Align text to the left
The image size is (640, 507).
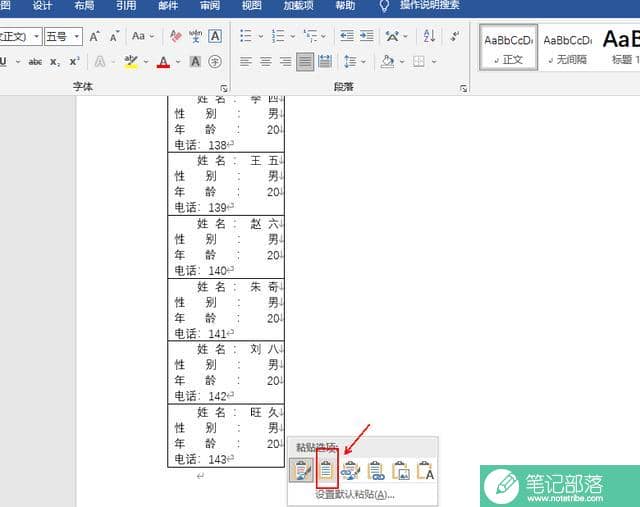point(246,62)
